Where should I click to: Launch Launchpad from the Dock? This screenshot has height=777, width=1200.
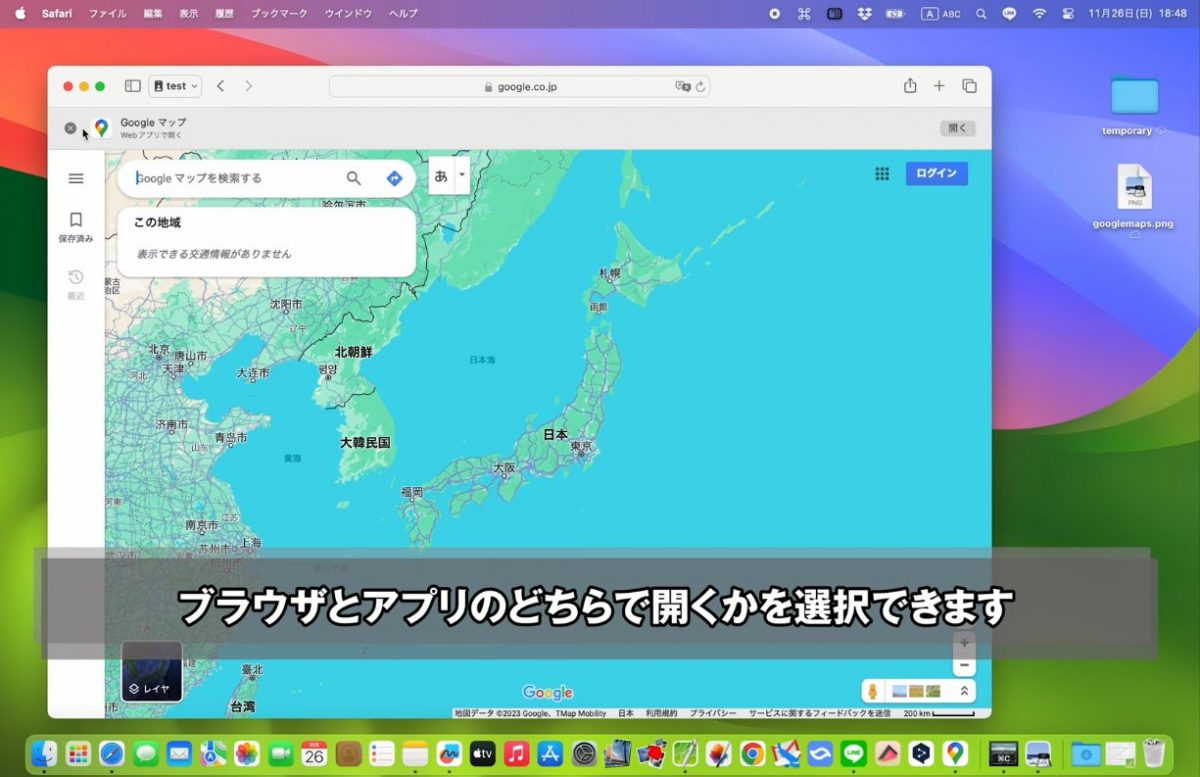coord(78,753)
